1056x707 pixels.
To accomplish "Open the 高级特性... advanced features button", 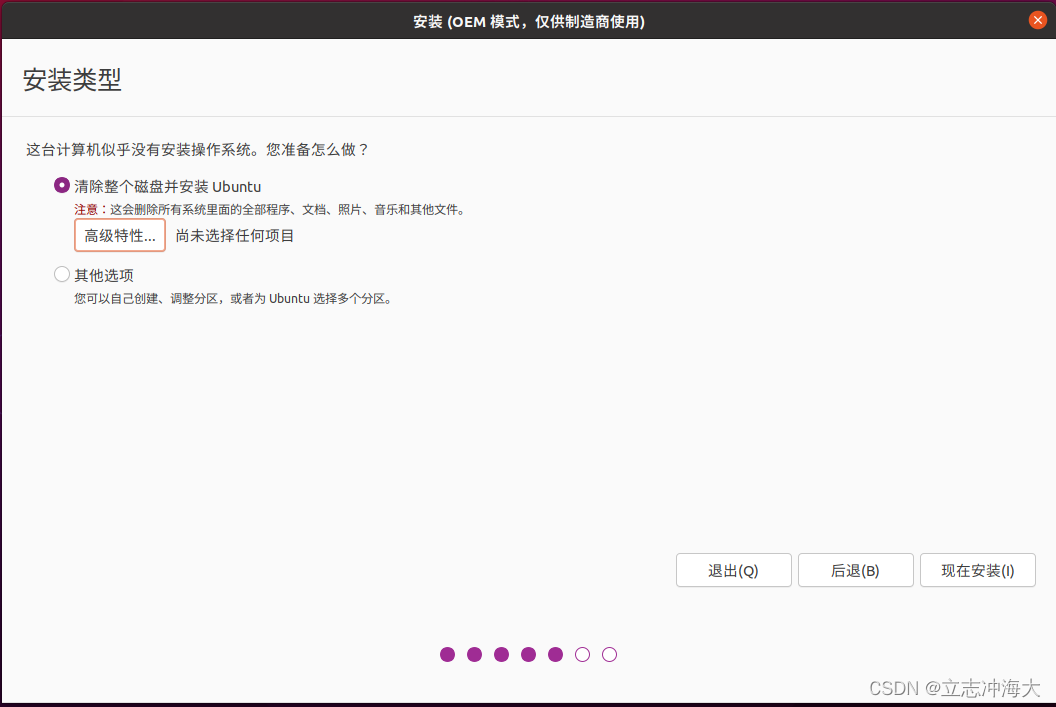I will coord(120,235).
